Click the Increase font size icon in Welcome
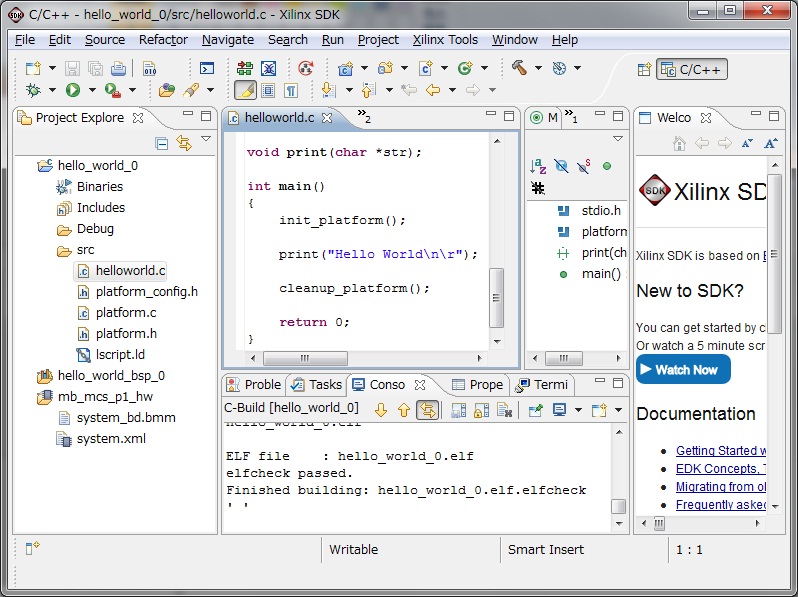This screenshot has width=798, height=597. [771, 144]
